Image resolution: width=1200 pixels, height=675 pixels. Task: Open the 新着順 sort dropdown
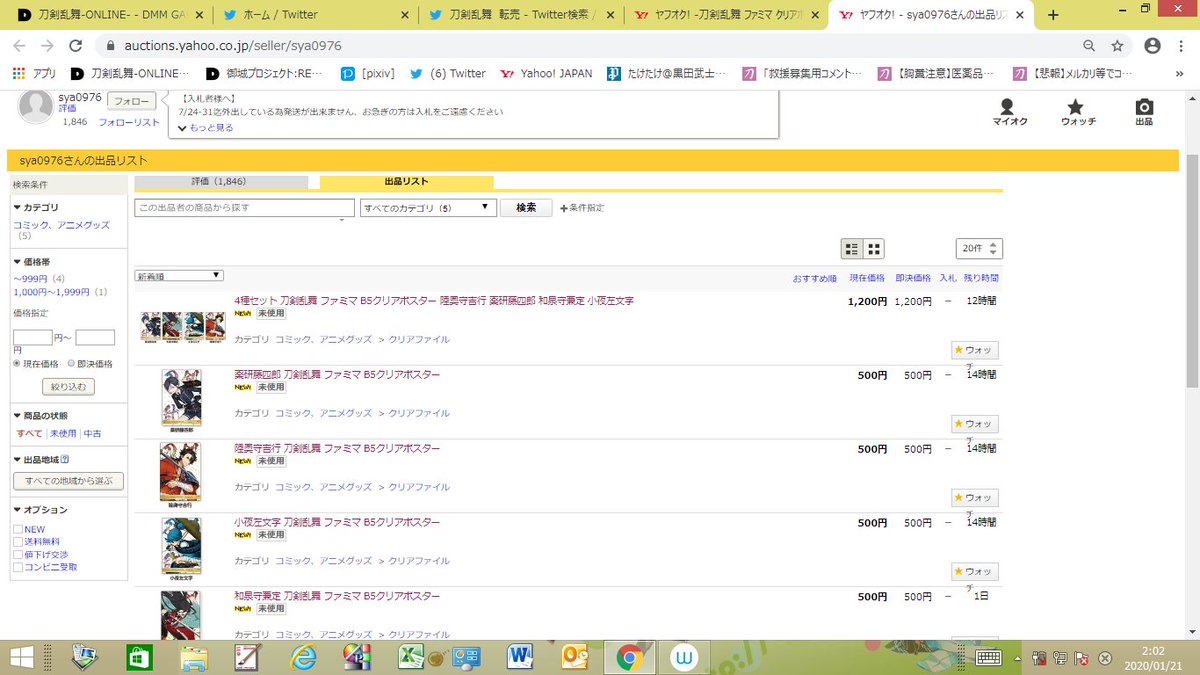click(x=179, y=275)
